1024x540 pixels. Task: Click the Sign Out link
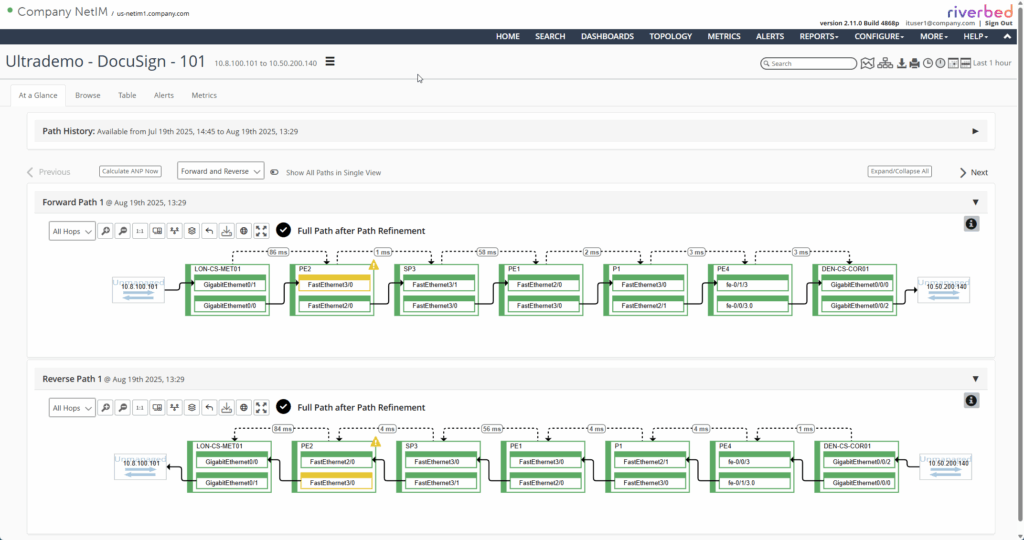point(997,22)
